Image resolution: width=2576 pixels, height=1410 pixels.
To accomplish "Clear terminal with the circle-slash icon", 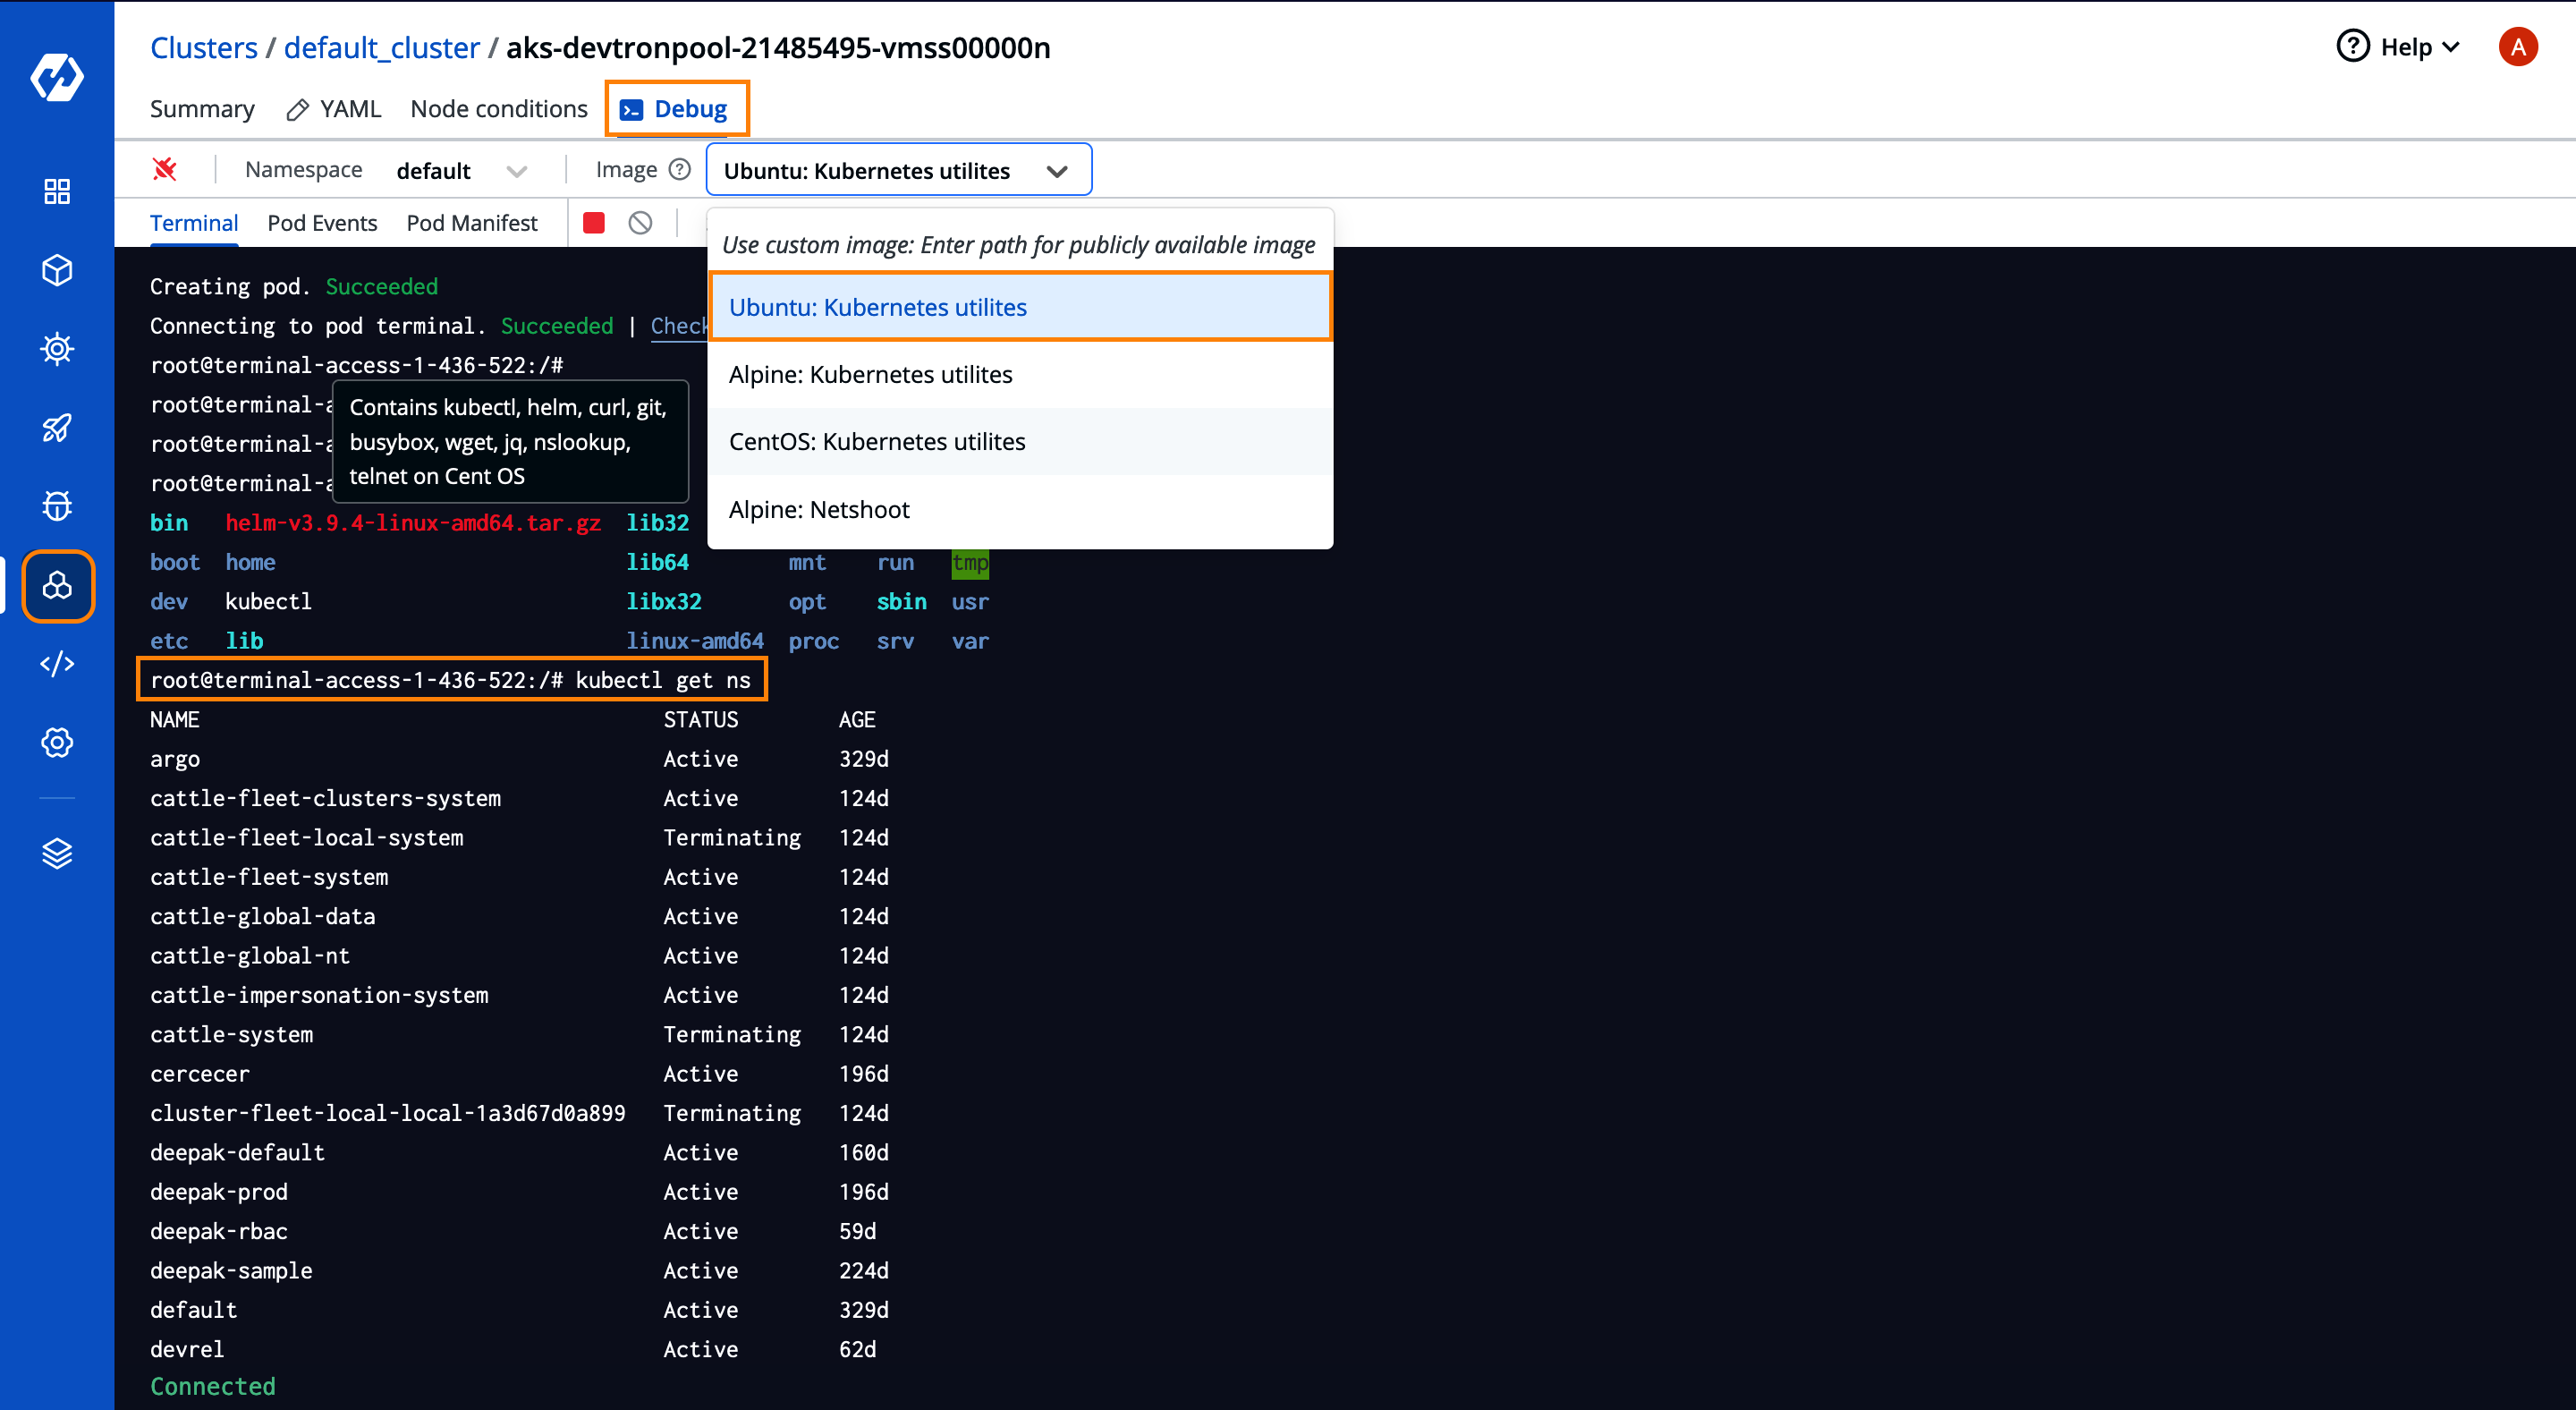I will (x=640, y=223).
